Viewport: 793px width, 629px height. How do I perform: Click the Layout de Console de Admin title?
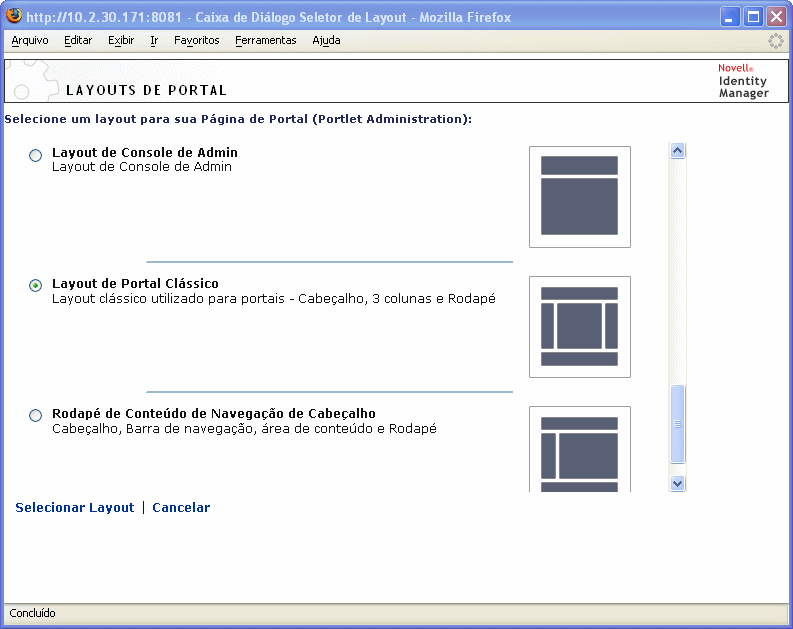click(145, 152)
